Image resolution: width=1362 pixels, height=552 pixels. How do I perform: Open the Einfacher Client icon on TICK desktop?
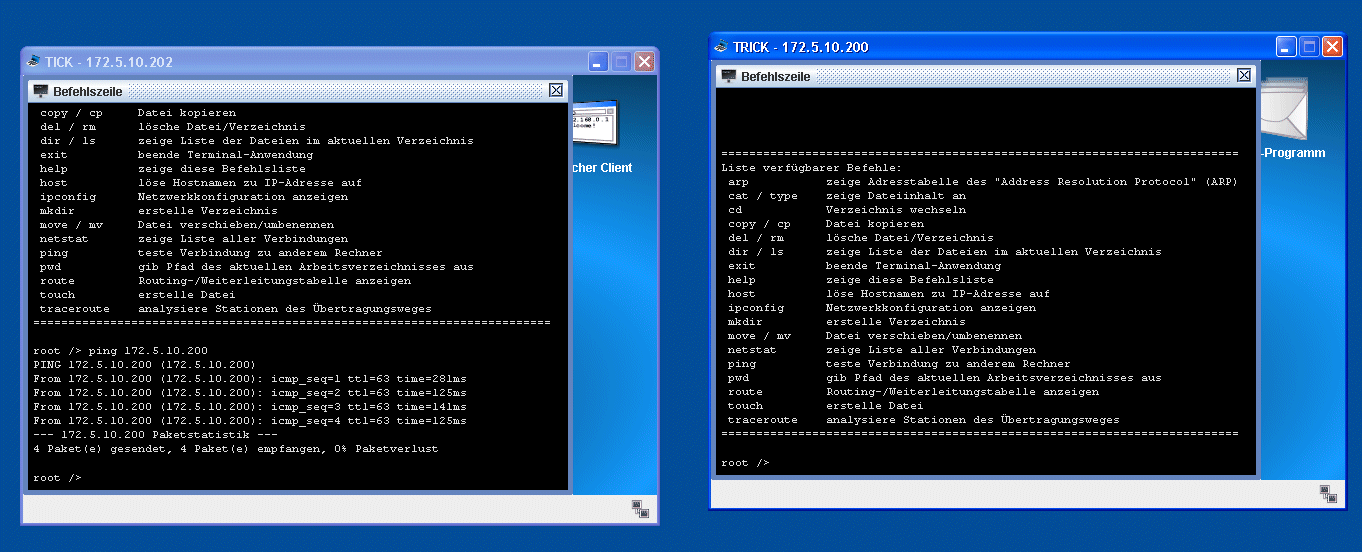click(595, 125)
